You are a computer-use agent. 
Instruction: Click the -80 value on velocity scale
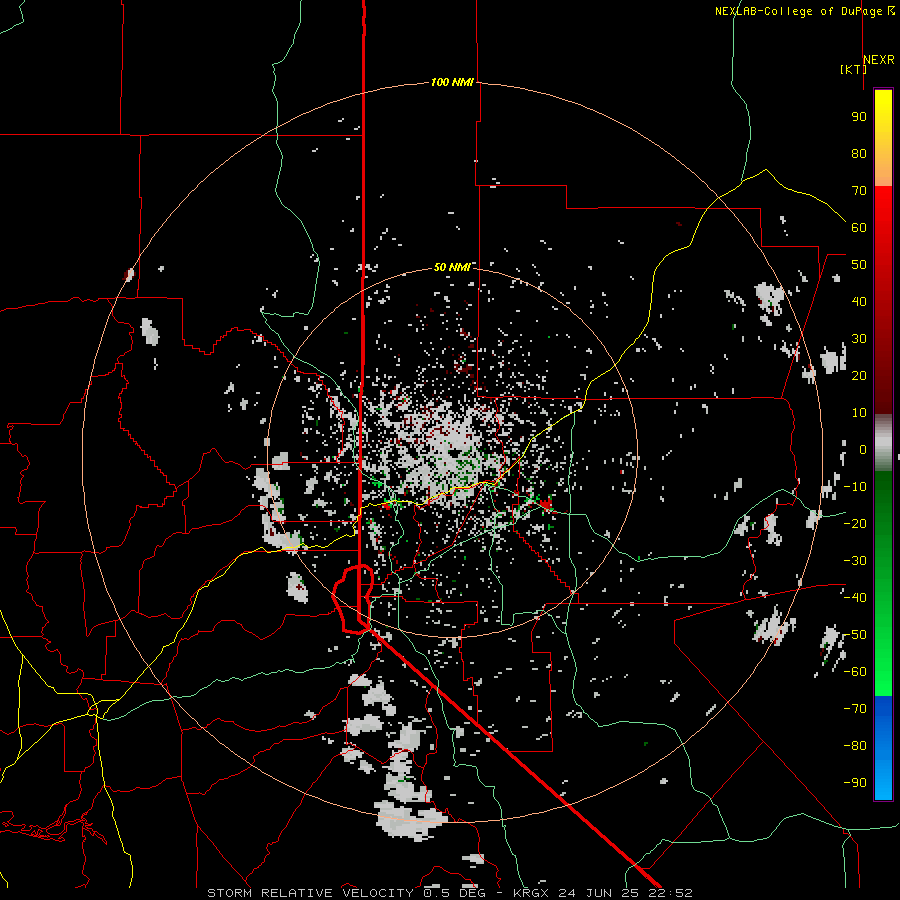point(855,746)
